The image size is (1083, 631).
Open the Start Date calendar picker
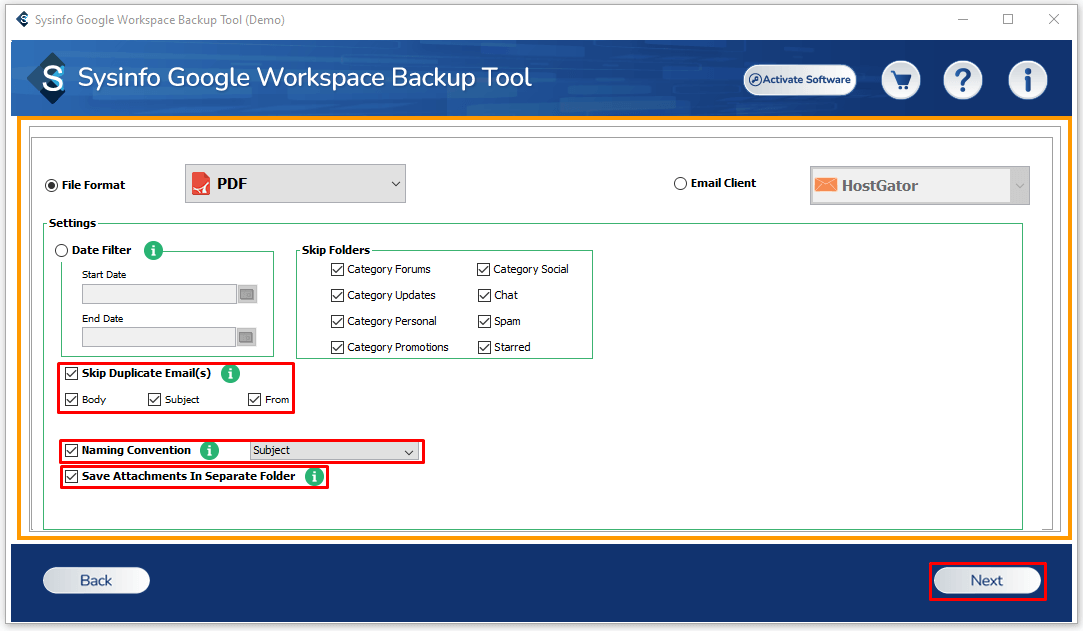[x=247, y=294]
